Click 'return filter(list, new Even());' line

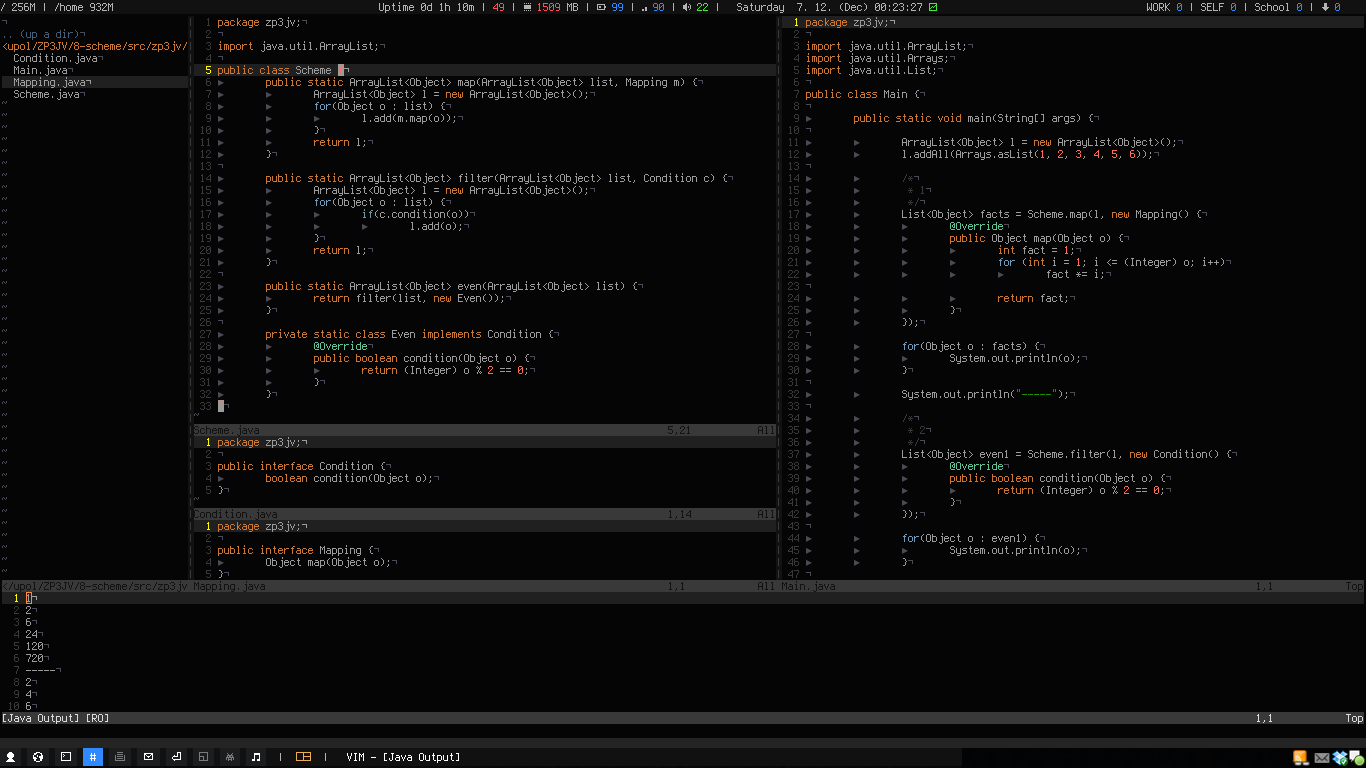click(411, 298)
